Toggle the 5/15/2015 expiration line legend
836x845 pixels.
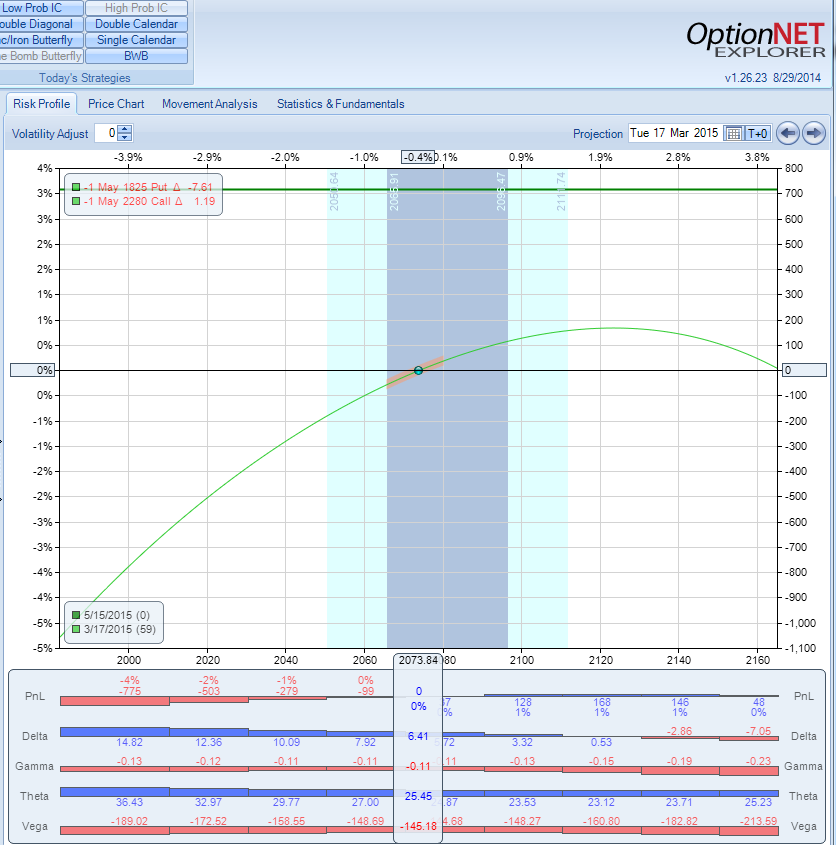(x=76, y=615)
